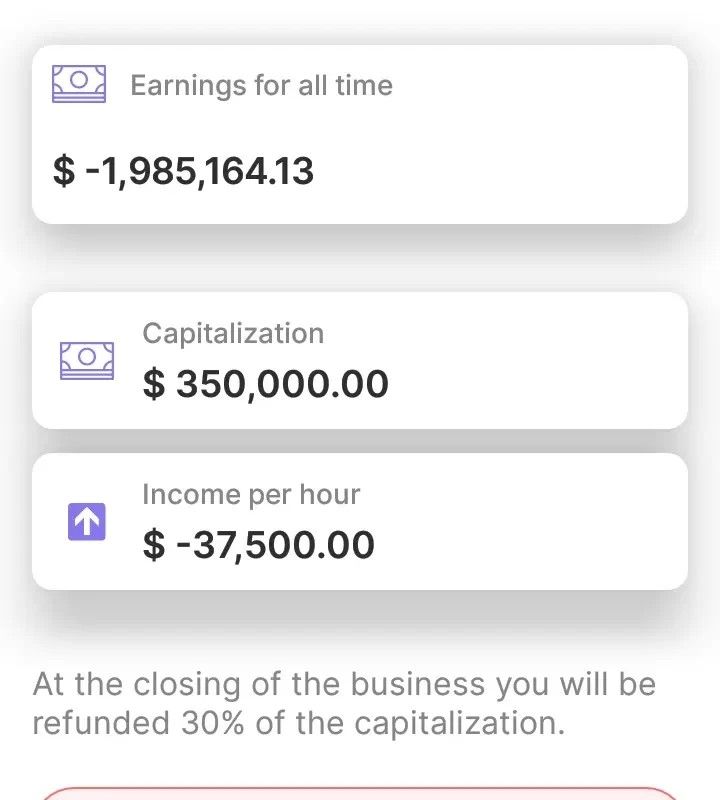Select the $ -1,985,164.13 earnings amount
This screenshot has height=800, width=720.
(184, 171)
